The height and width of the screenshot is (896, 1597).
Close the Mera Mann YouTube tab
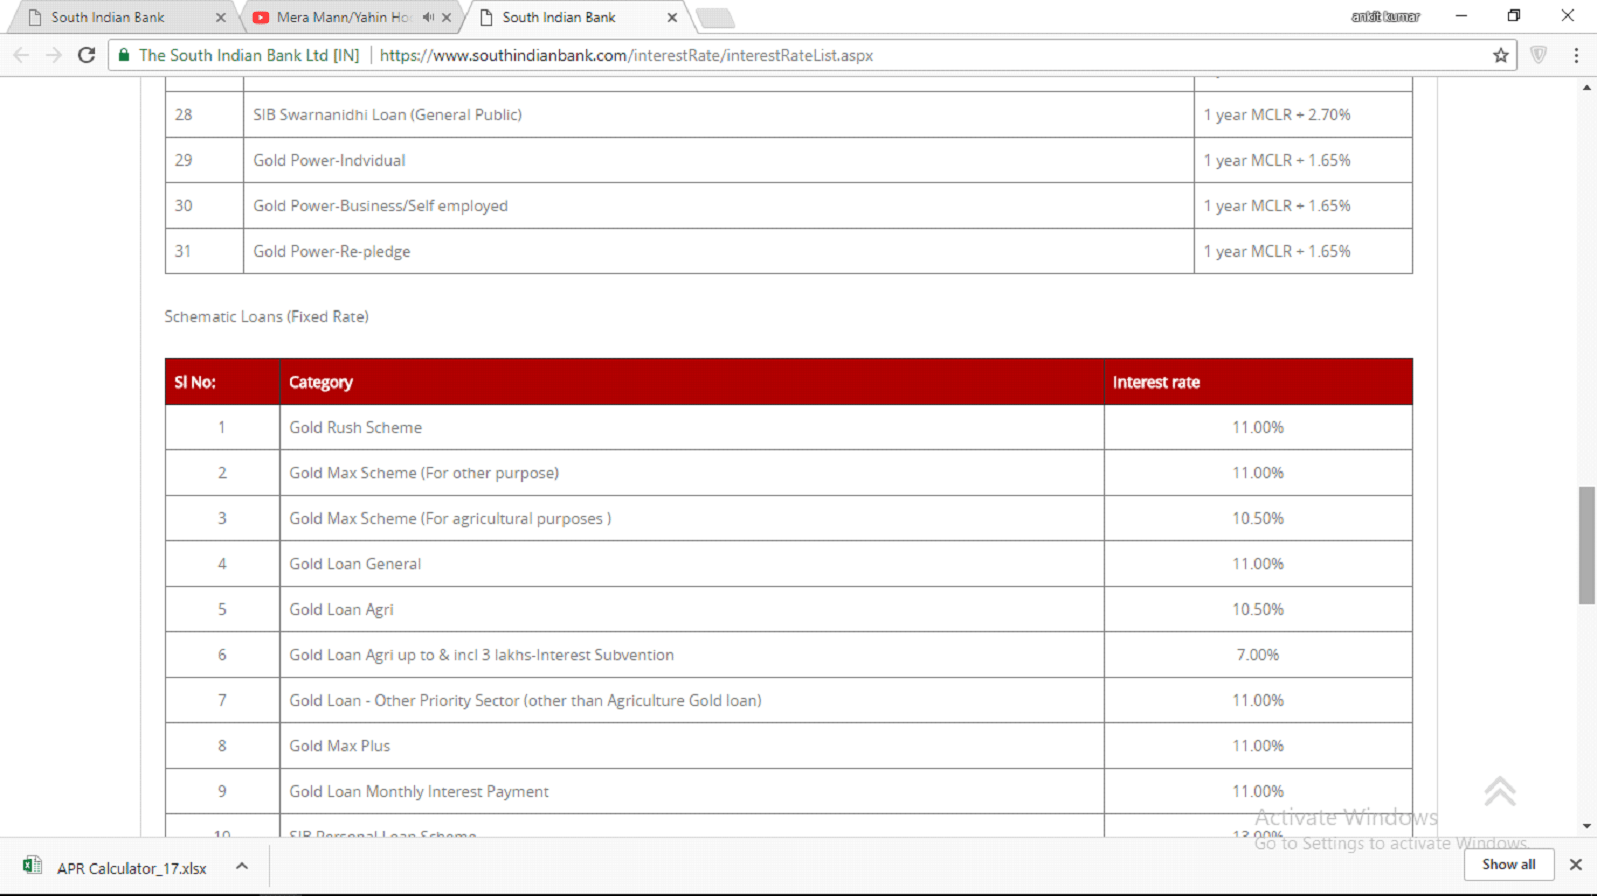tap(447, 17)
